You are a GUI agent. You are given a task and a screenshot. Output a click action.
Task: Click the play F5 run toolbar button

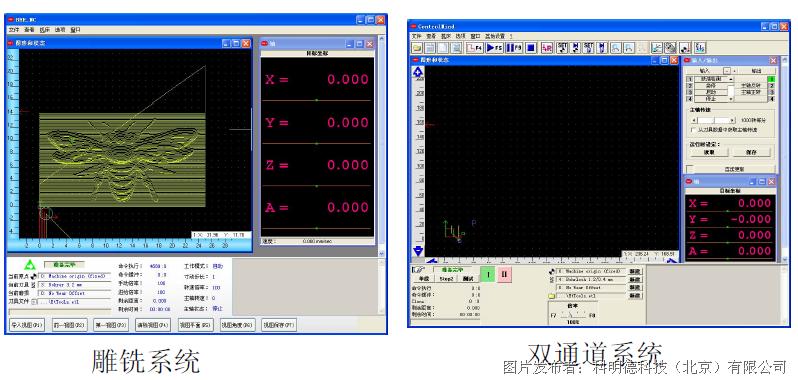coord(494,48)
